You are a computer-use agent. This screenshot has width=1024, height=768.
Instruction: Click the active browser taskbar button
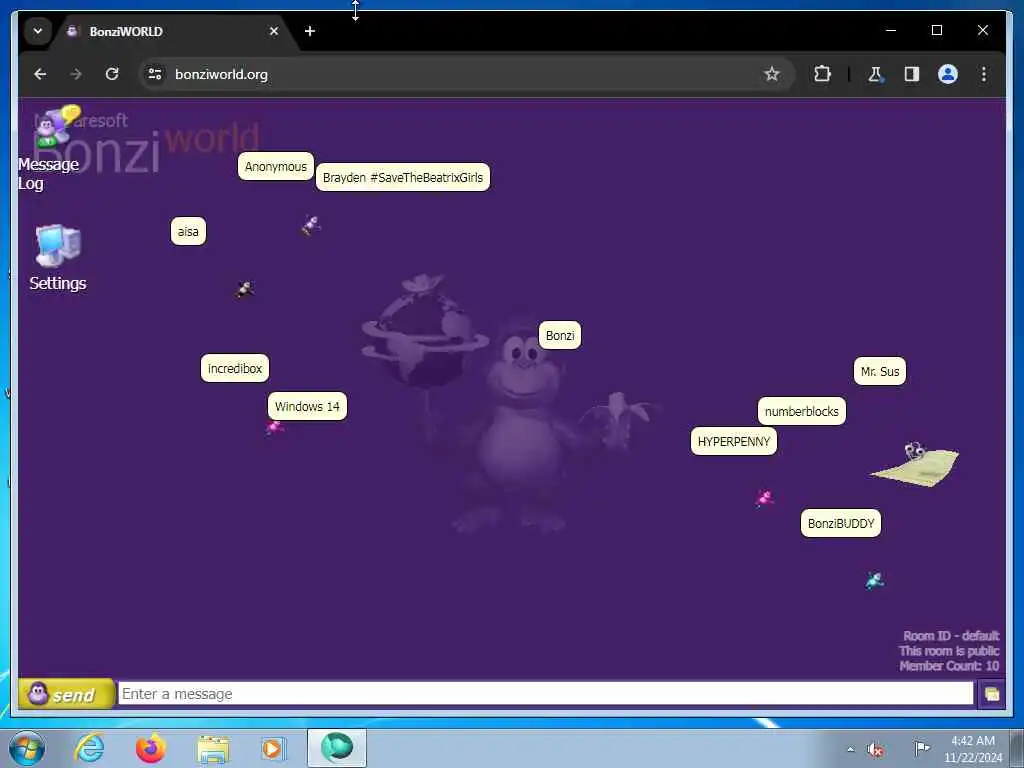tap(336, 748)
